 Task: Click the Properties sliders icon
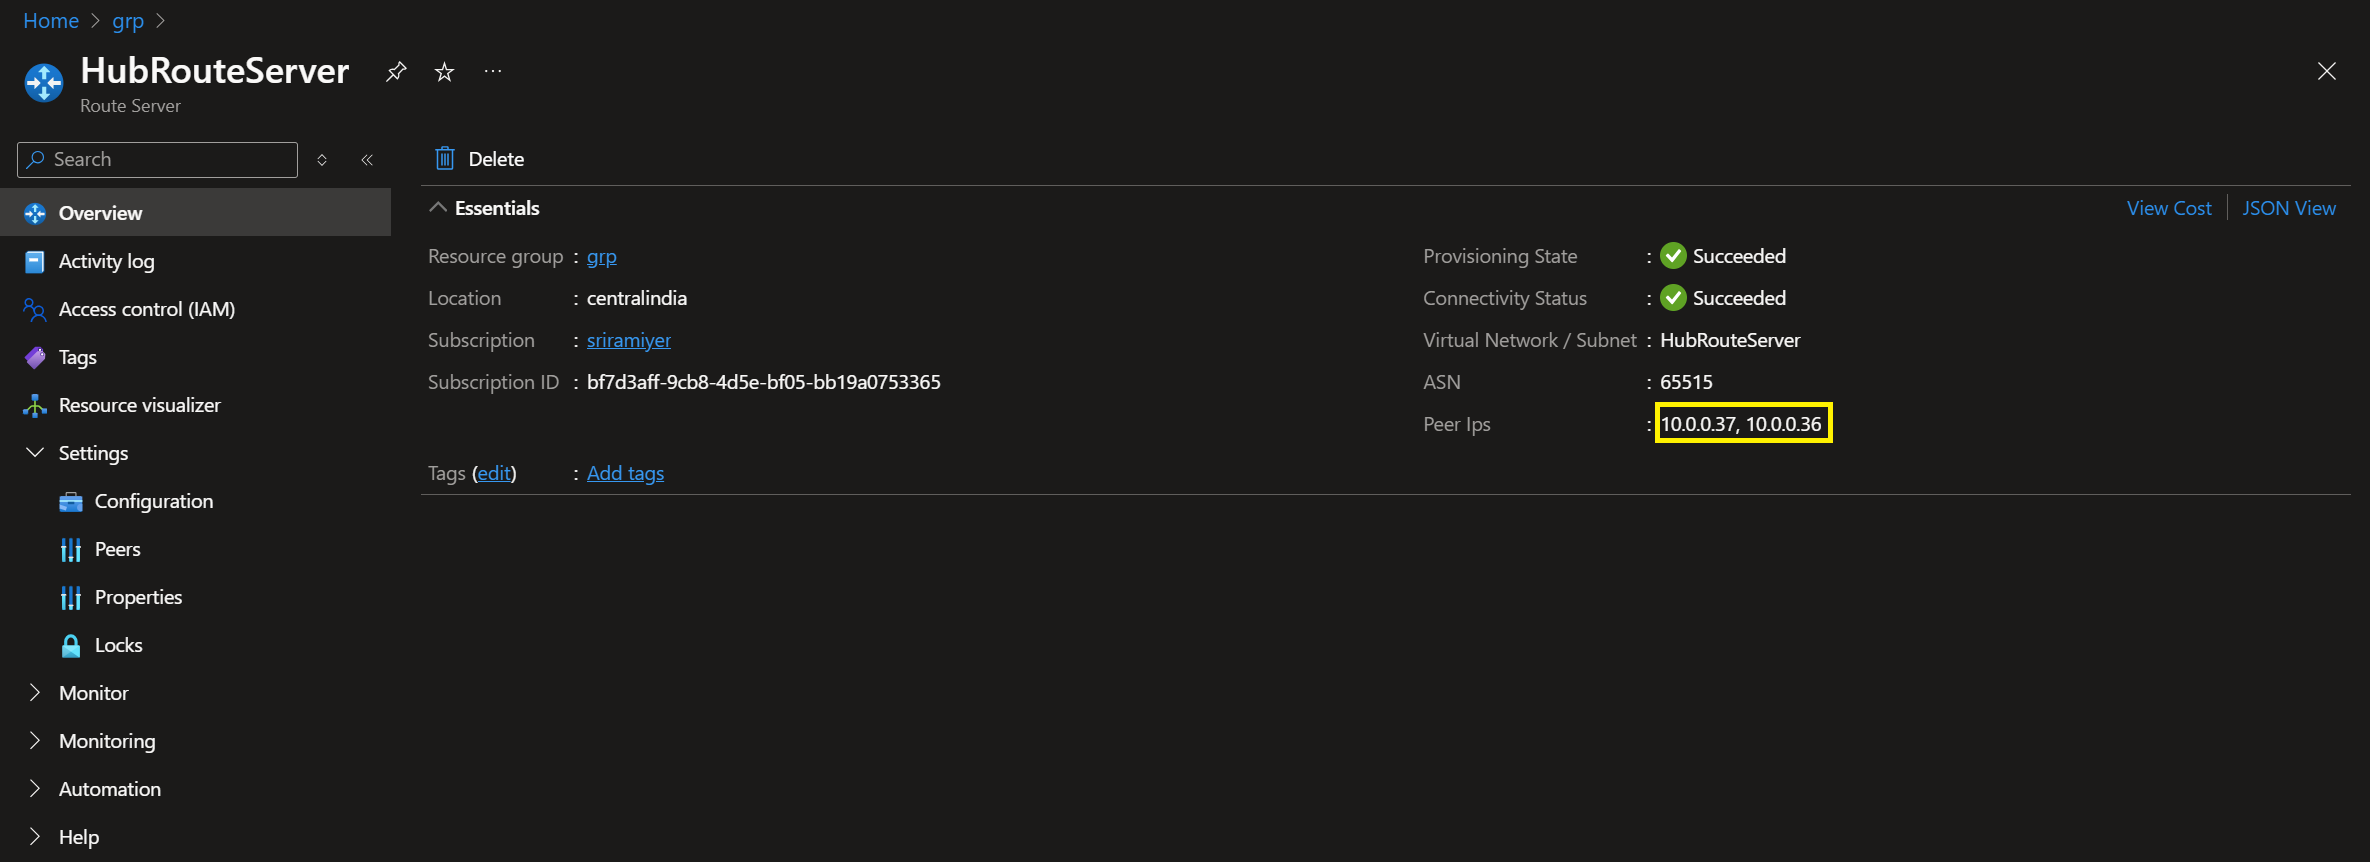pyautogui.click(x=71, y=597)
